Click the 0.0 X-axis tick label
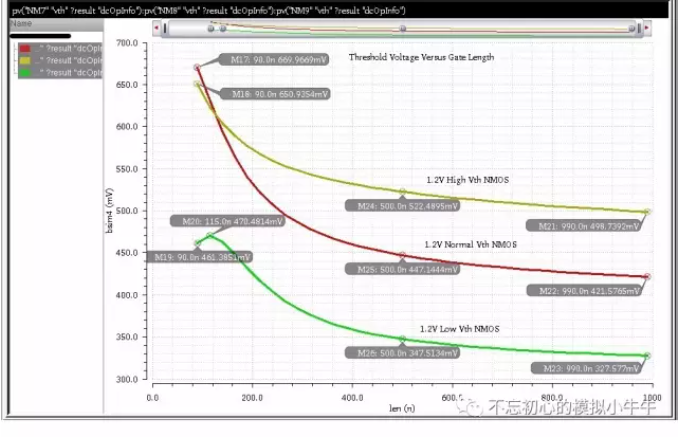 [x=153, y=397]
